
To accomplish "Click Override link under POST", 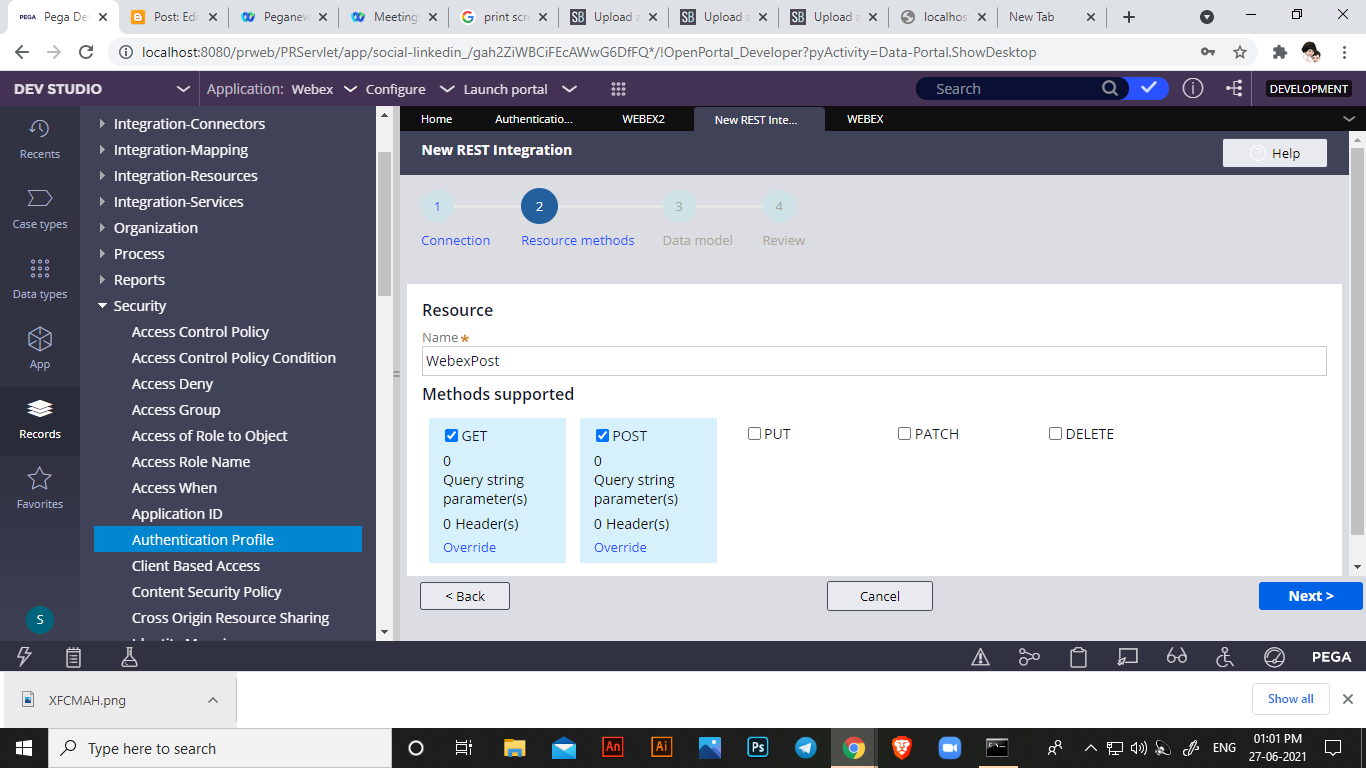I will (x=620, y=548).
